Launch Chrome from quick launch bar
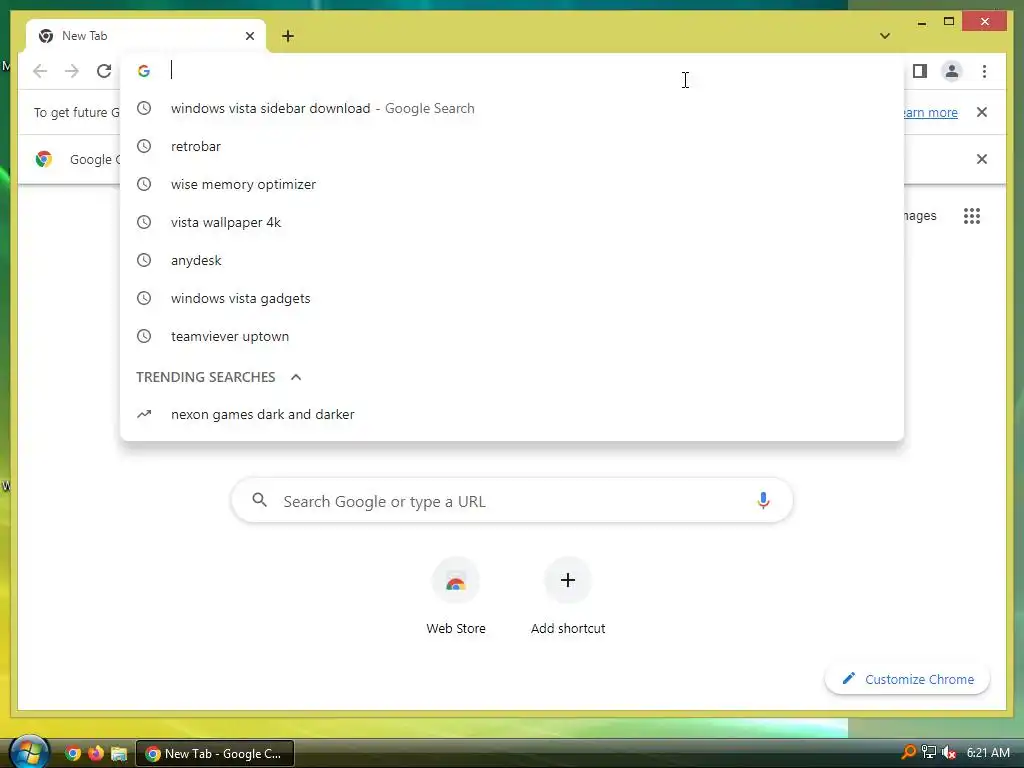1024x768 pixels. click(x=73, y=754)
